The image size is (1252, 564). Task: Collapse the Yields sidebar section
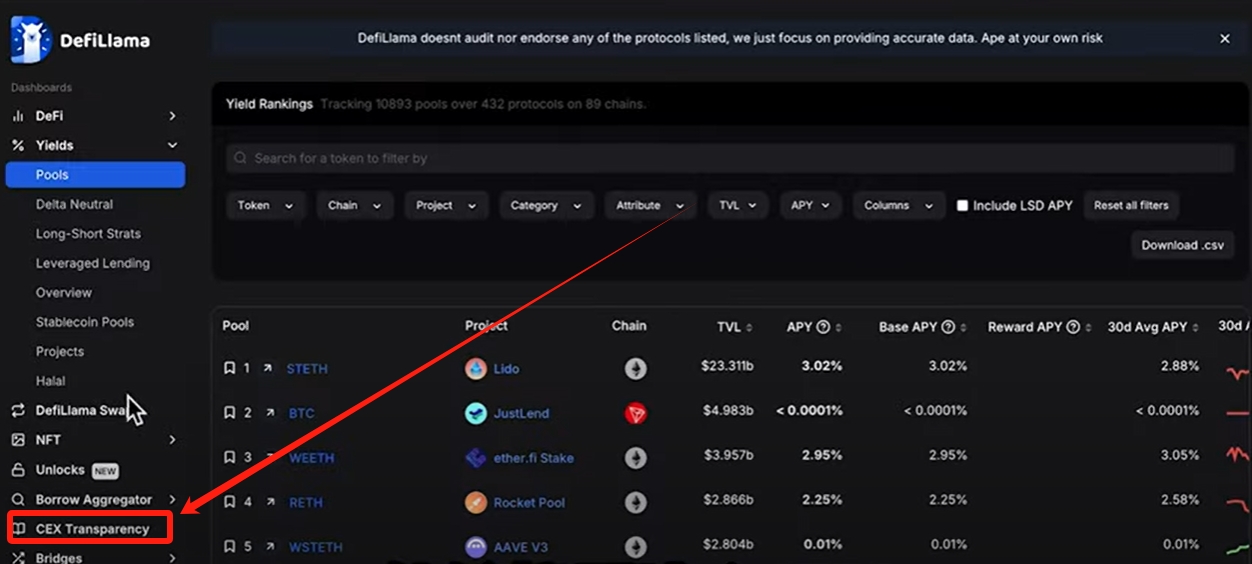(x=172, y=145)
